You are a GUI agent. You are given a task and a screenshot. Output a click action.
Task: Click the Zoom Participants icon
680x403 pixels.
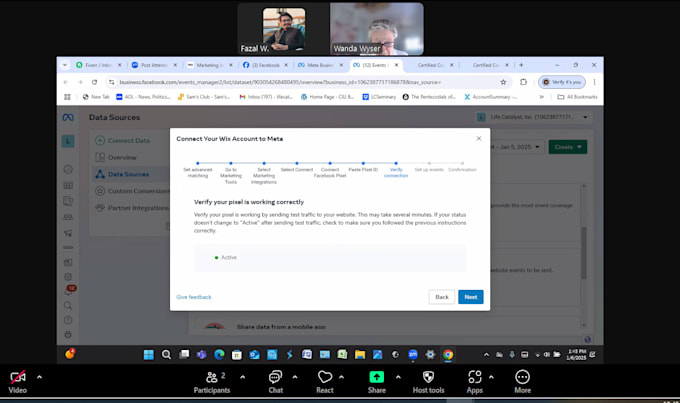click(x=212, y=377)
